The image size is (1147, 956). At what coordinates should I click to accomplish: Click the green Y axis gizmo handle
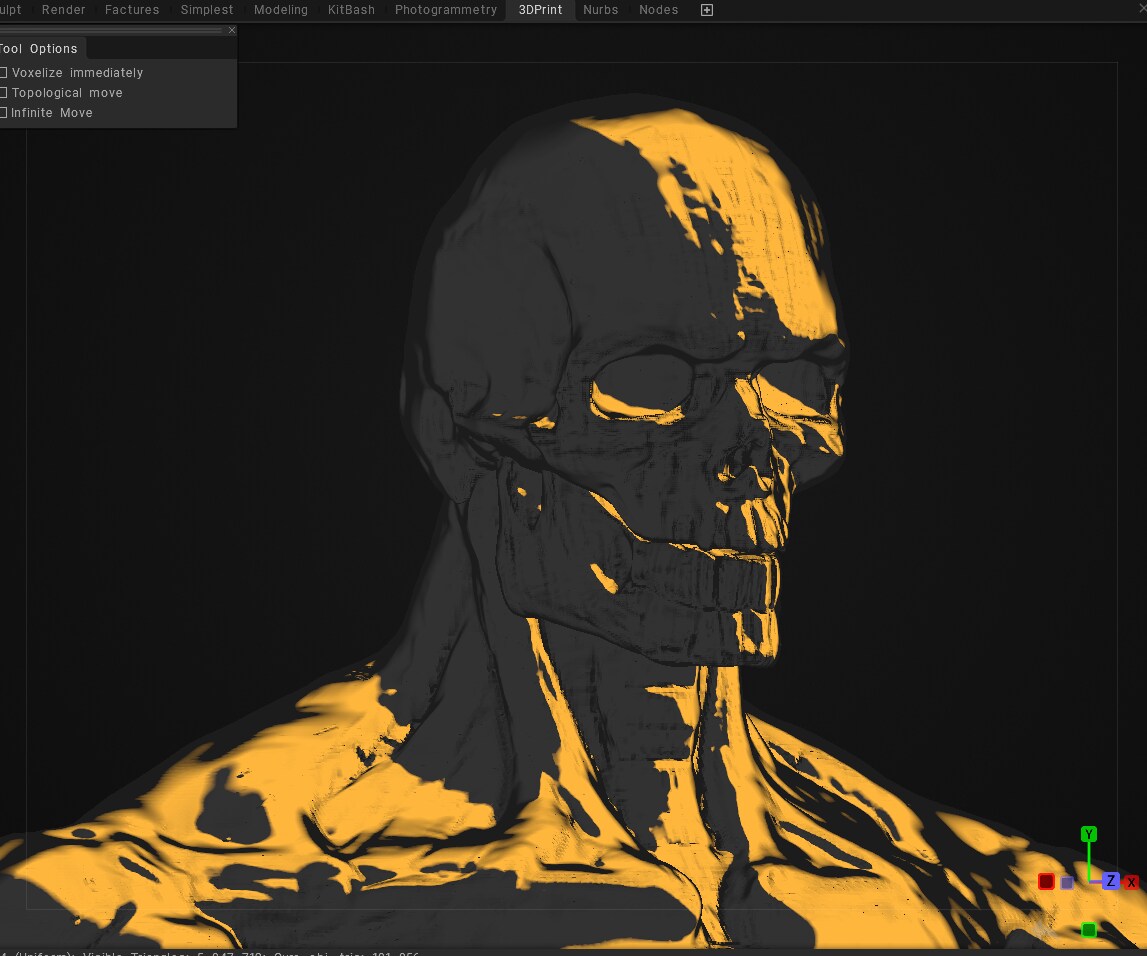[x=1088, y=834]
